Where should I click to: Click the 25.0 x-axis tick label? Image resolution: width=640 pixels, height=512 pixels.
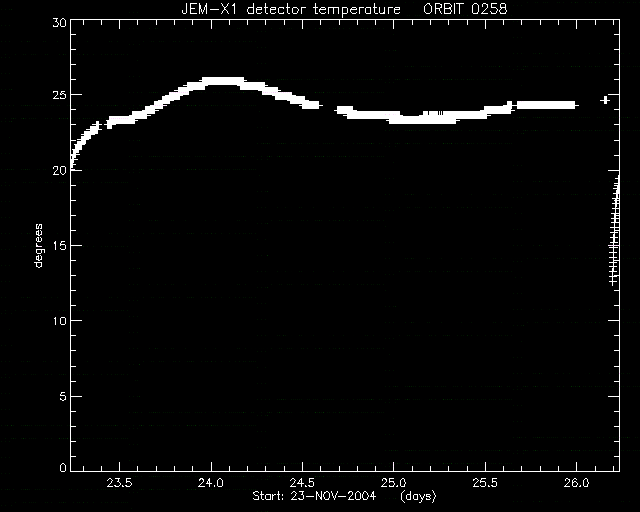click(x=393, y=483)
